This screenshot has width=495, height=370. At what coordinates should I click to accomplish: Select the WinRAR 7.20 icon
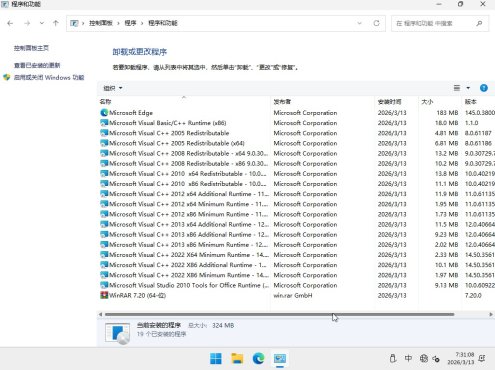tap(104, 295)
